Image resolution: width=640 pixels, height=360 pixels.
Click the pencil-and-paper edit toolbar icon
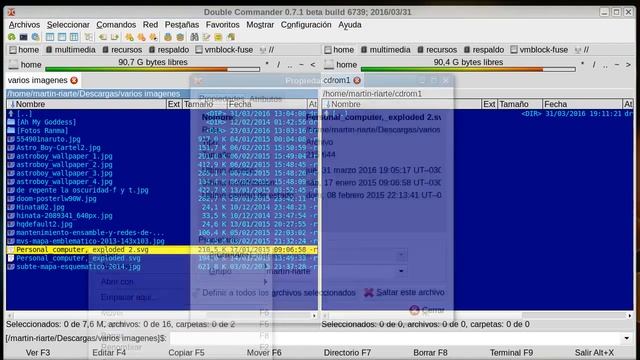click(x=207, y=37)
